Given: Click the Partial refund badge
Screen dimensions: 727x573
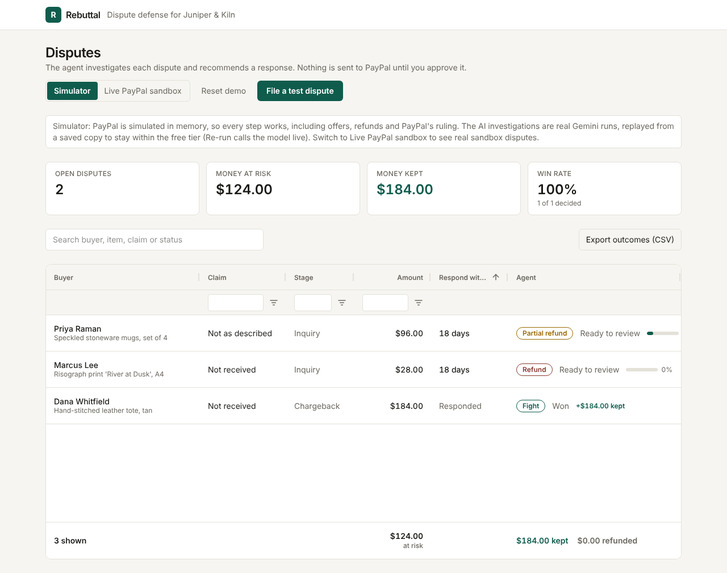Looking at the screenshot, I should tap(544, 333).
